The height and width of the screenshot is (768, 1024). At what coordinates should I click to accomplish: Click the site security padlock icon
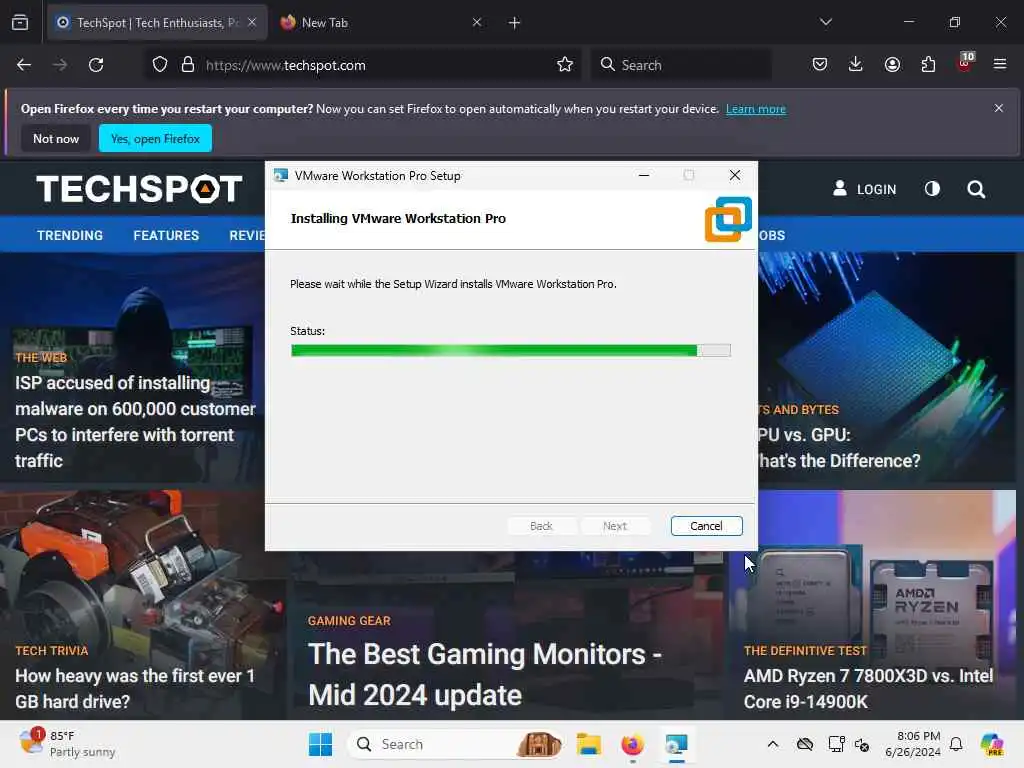pyautogui.click(x=188, y=65)
